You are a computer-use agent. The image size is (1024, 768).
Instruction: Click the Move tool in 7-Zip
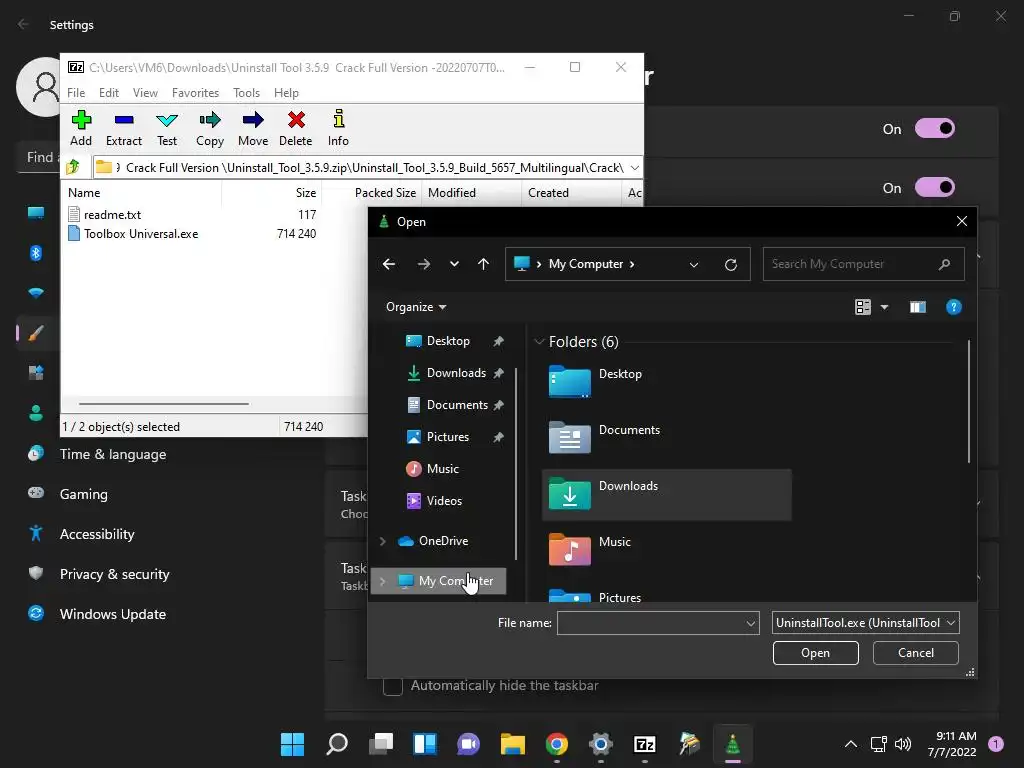pyautogui.click(x=253, y=129)
